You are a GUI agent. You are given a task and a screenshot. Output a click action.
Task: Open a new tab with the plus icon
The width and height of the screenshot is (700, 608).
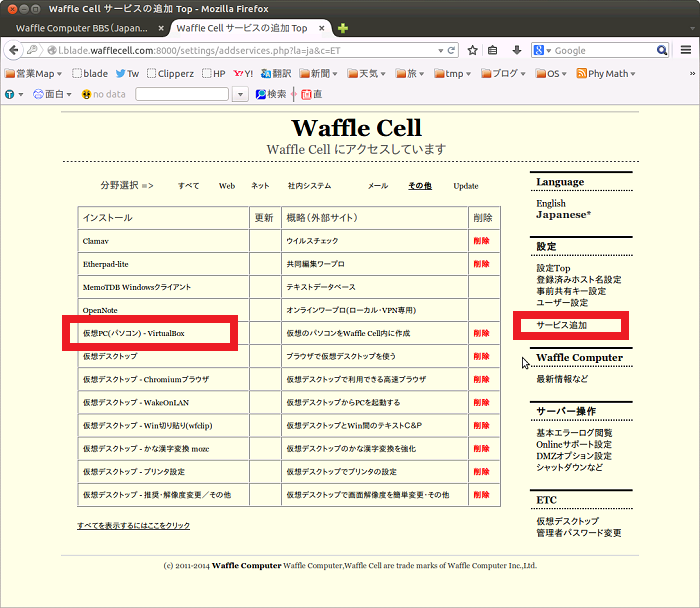pyautogui.click(x=343, y=29)
